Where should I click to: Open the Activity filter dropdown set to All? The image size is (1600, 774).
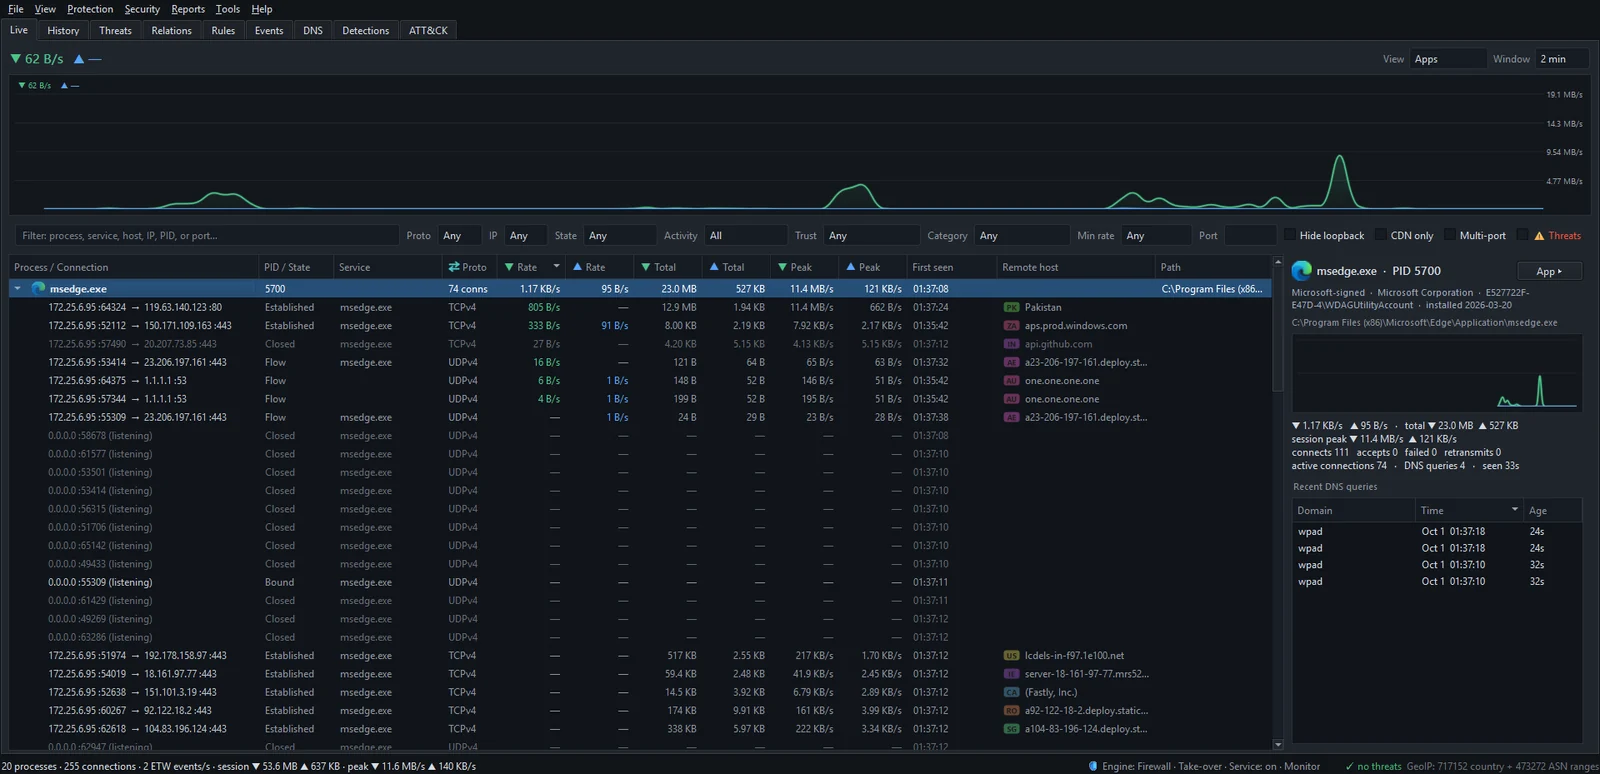click(x=745, y=236)
